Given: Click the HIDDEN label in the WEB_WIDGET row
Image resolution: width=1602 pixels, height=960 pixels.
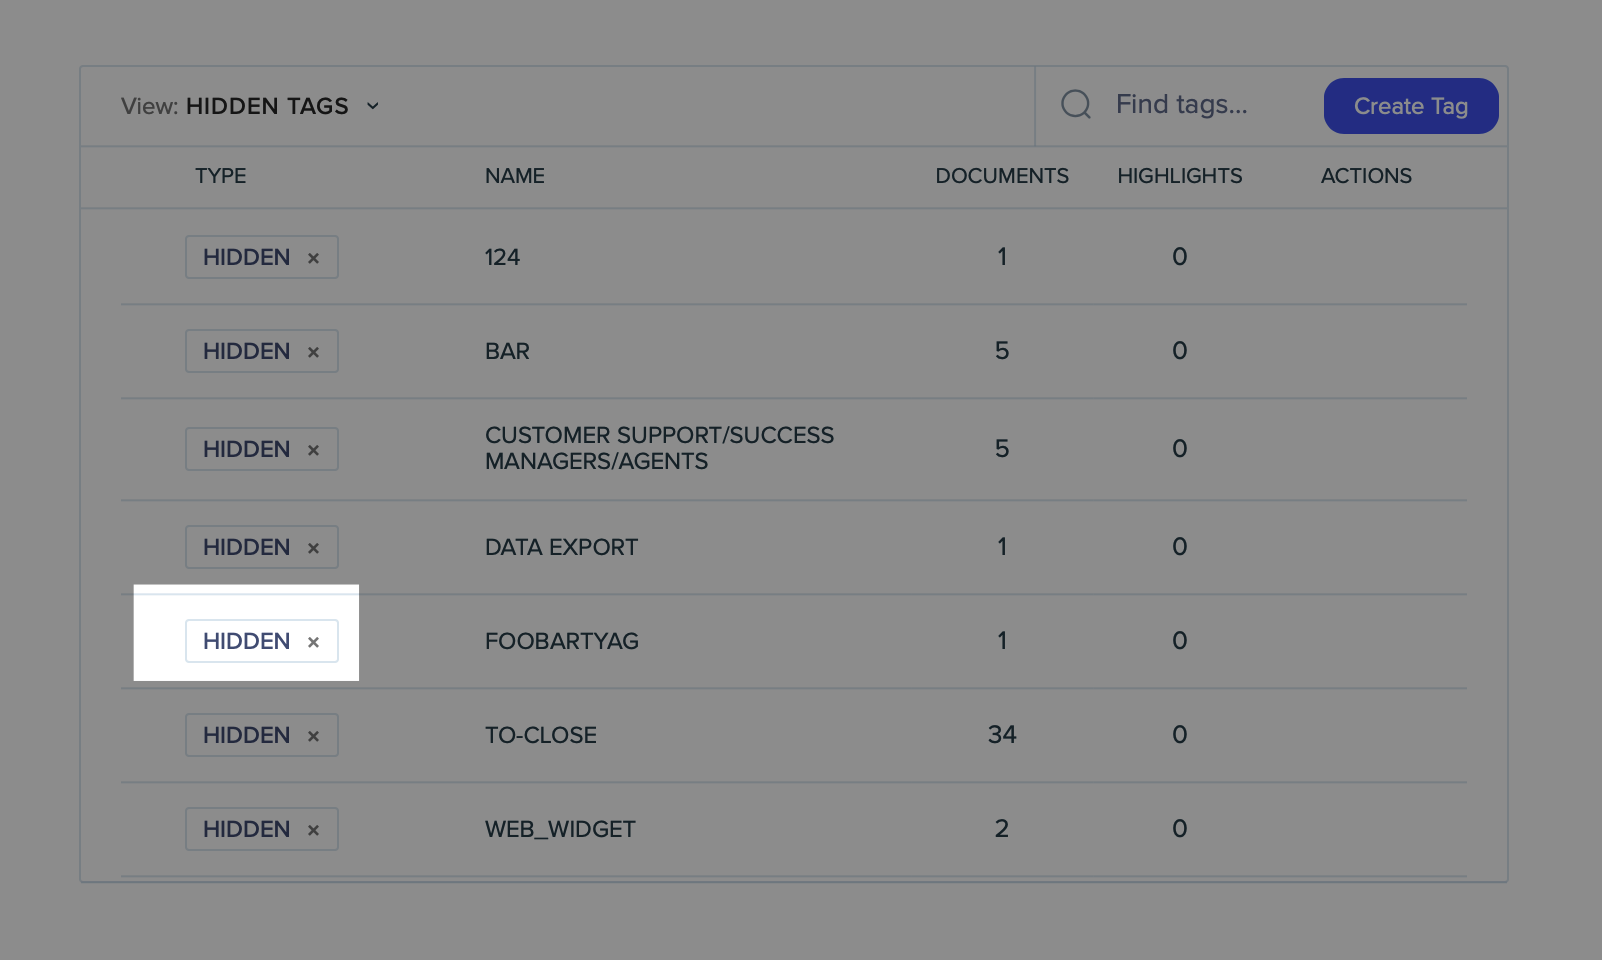Looking at the screenshot, I should click(x=246, y=829).
